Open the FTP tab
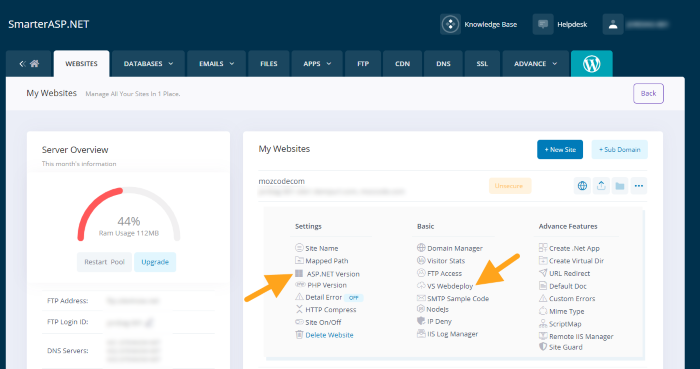Viewport: 700px width, 369px height. (363, 64)
